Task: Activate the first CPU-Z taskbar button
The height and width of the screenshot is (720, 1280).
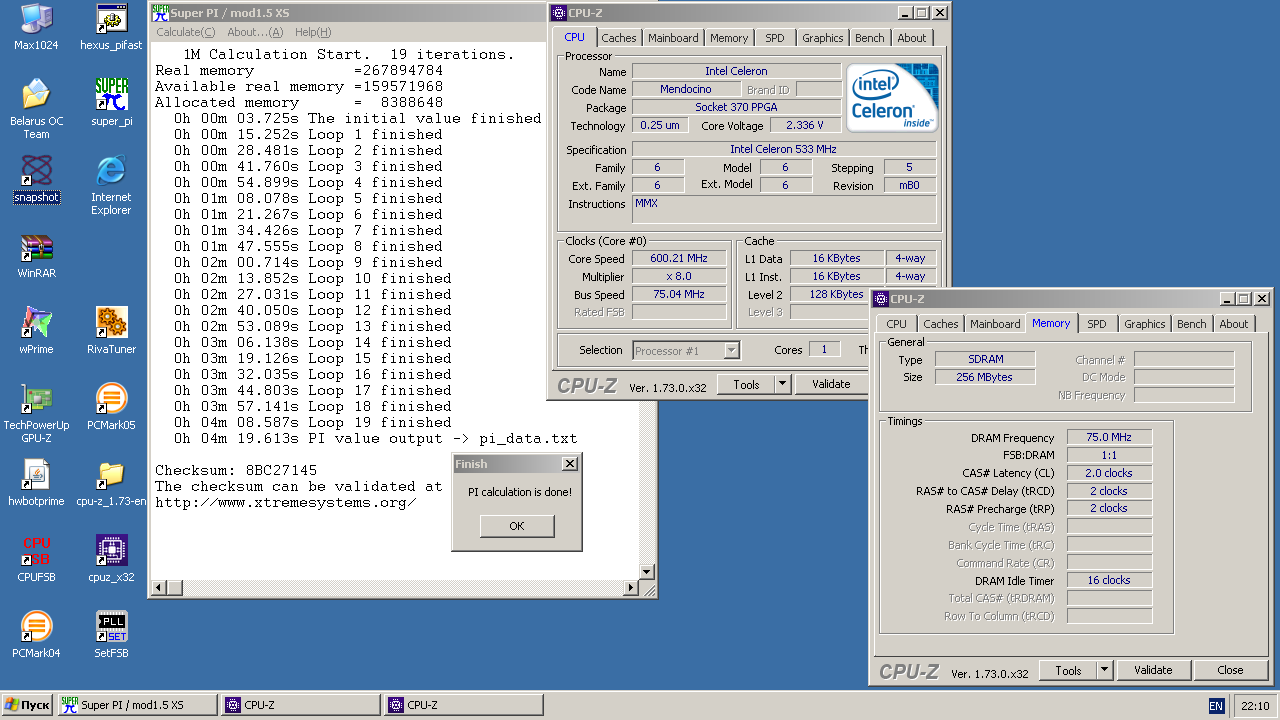Action: click(300, 705)
